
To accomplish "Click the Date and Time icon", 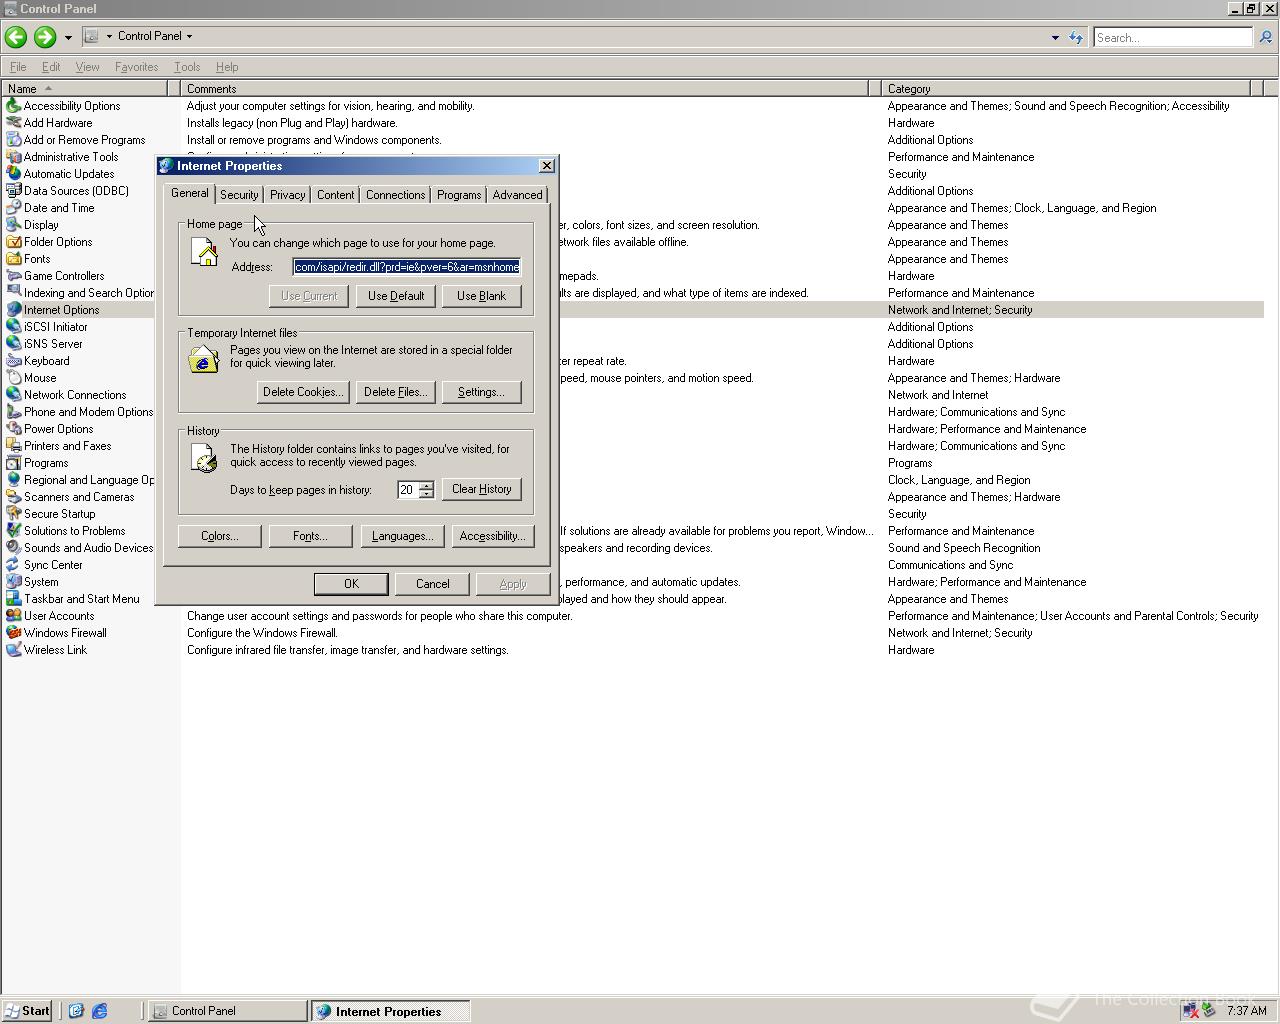I will pos(13,208).
